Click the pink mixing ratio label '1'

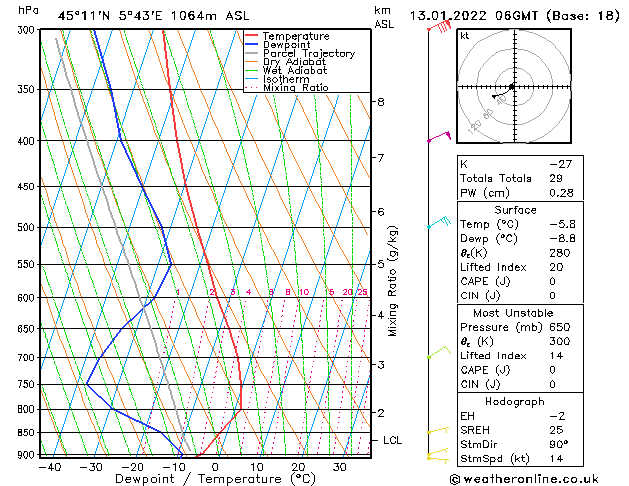pos(178,292)
